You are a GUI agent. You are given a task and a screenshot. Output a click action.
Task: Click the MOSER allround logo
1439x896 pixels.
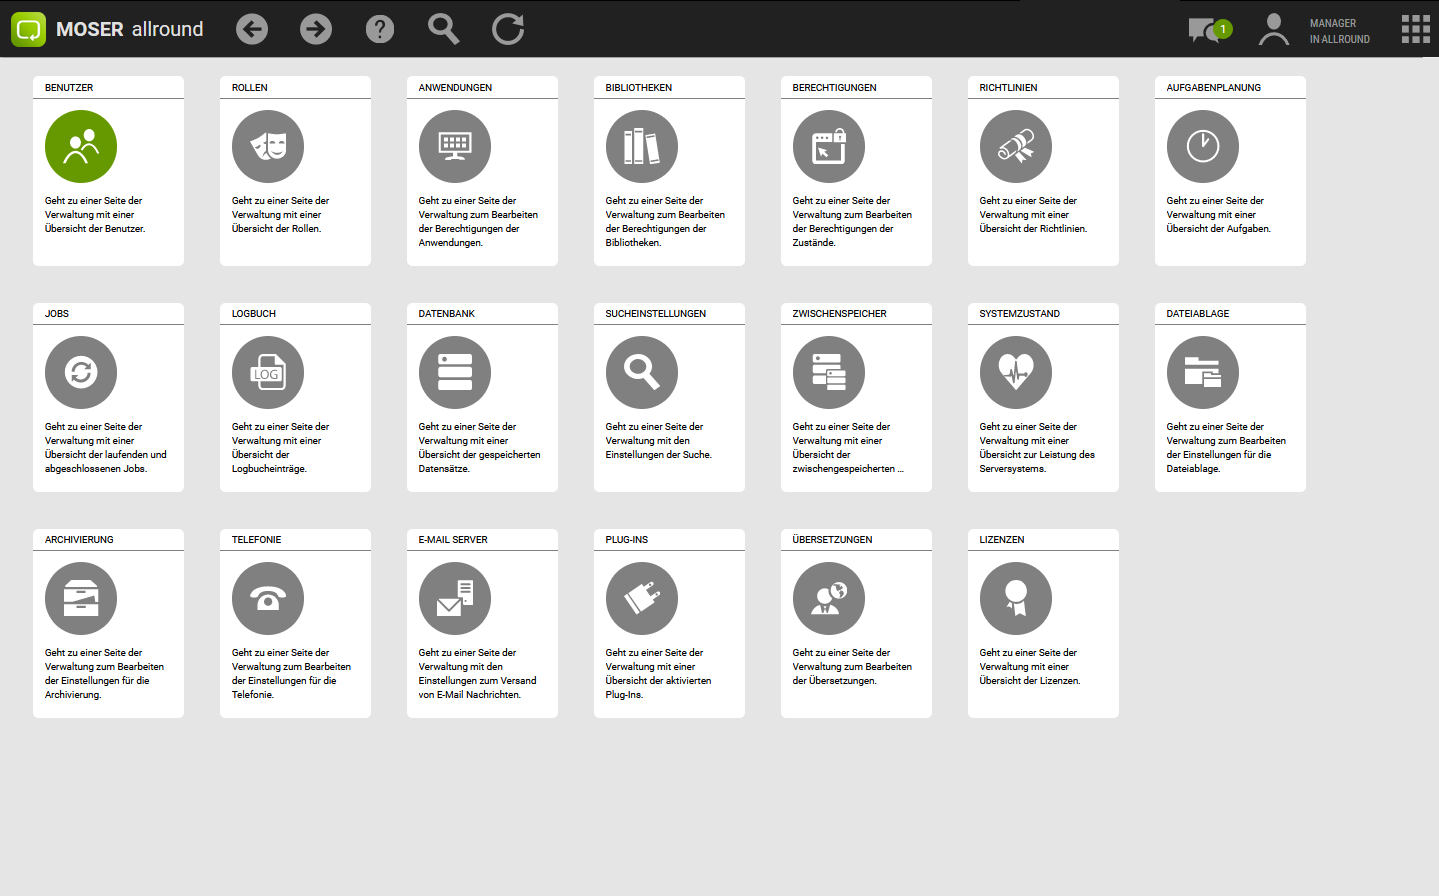[108, 29]
